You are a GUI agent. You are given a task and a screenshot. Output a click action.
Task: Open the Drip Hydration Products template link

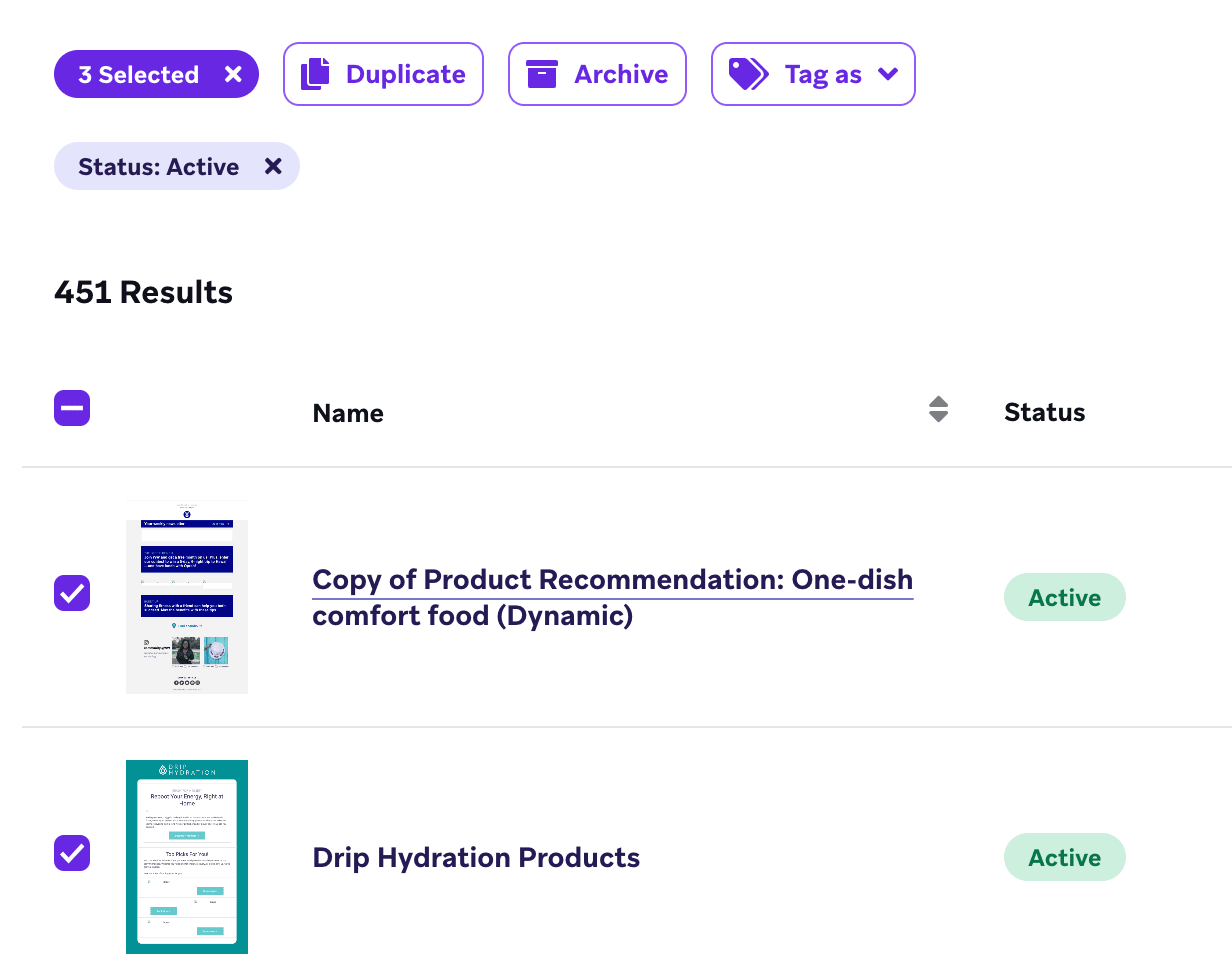point(476,858)
